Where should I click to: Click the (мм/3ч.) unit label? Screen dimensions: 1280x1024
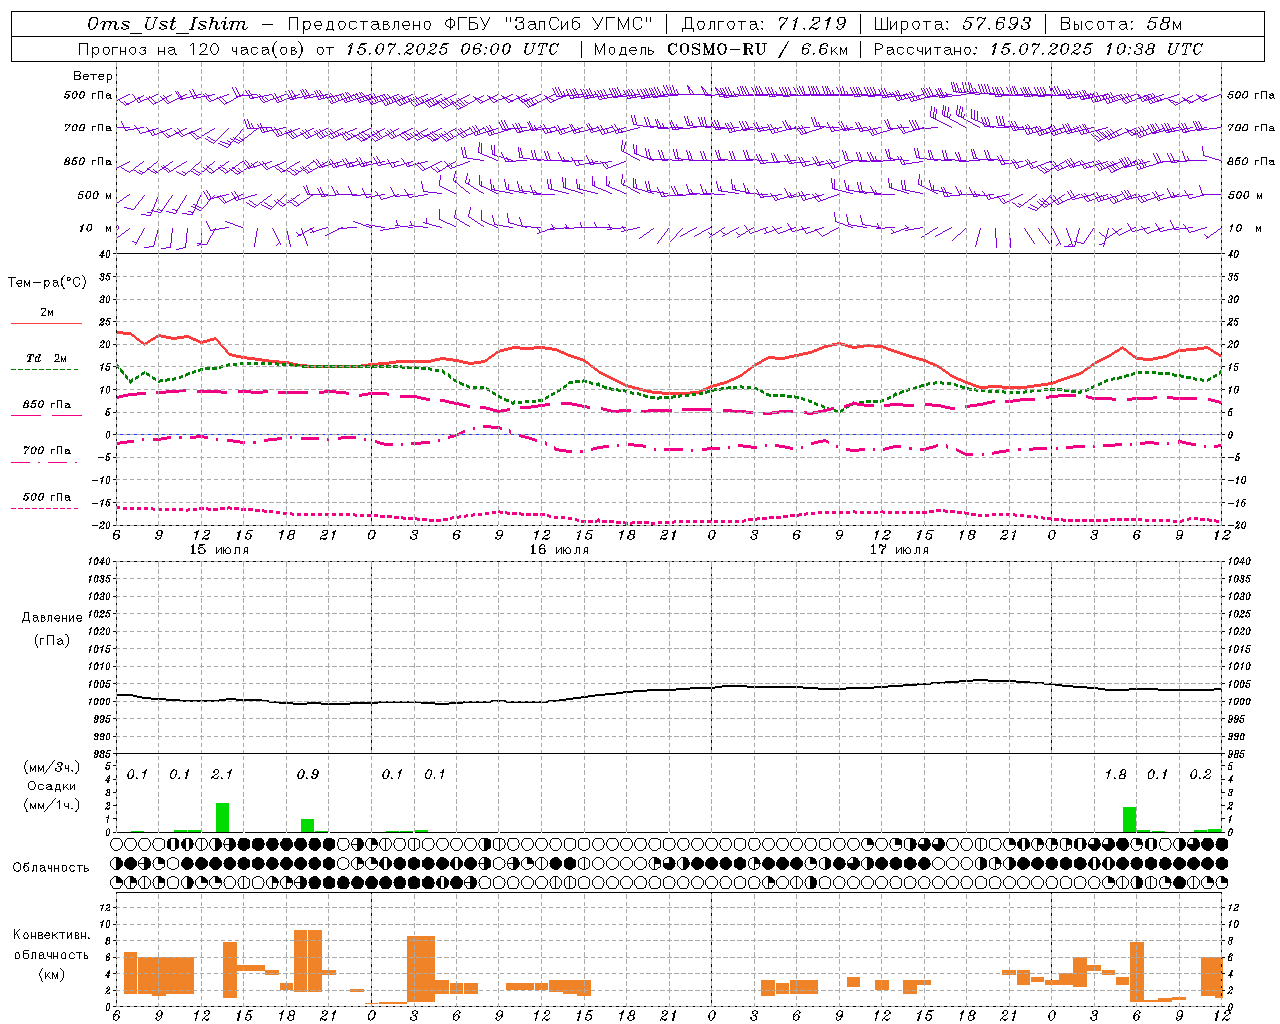[50, 767]
